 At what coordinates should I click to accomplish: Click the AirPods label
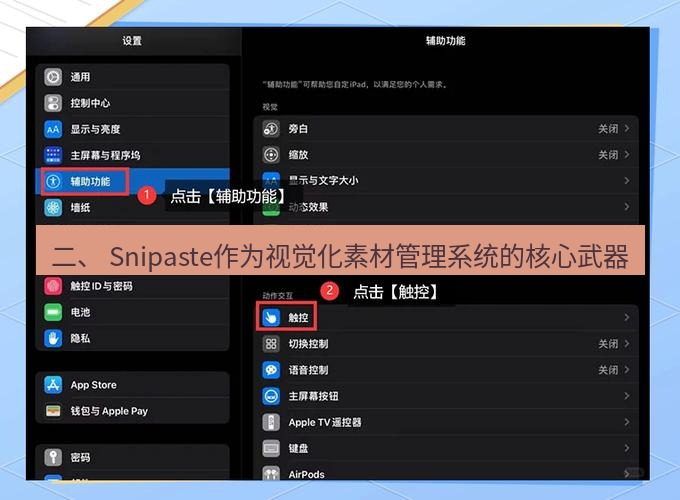pyautogui.click(x=307, y=474)
